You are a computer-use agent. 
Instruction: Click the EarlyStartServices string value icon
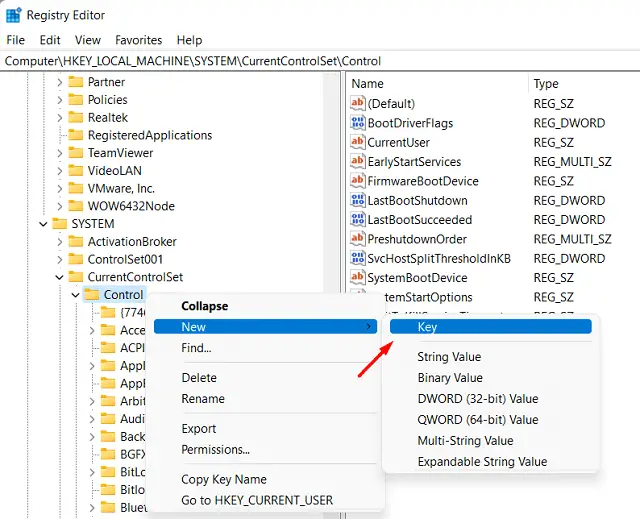tap(359, 162)
